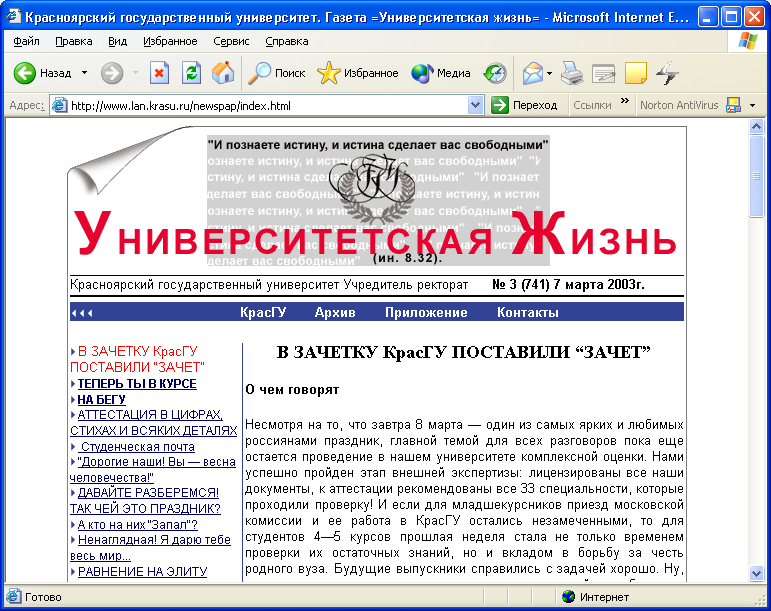Click status bar text Готово

tap(43, 597)
